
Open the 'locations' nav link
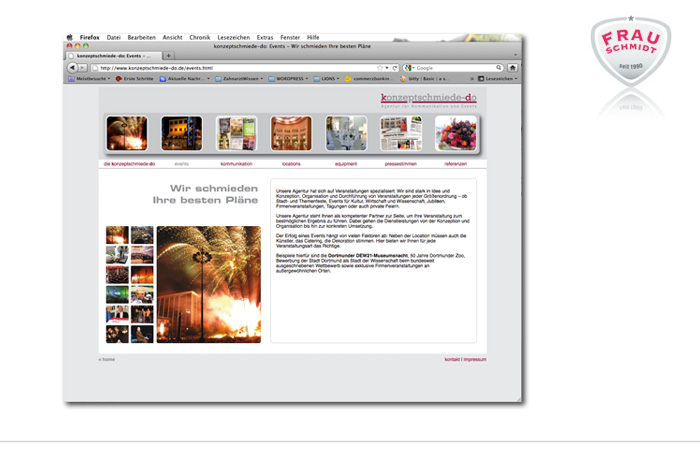[x=291, y=164]
